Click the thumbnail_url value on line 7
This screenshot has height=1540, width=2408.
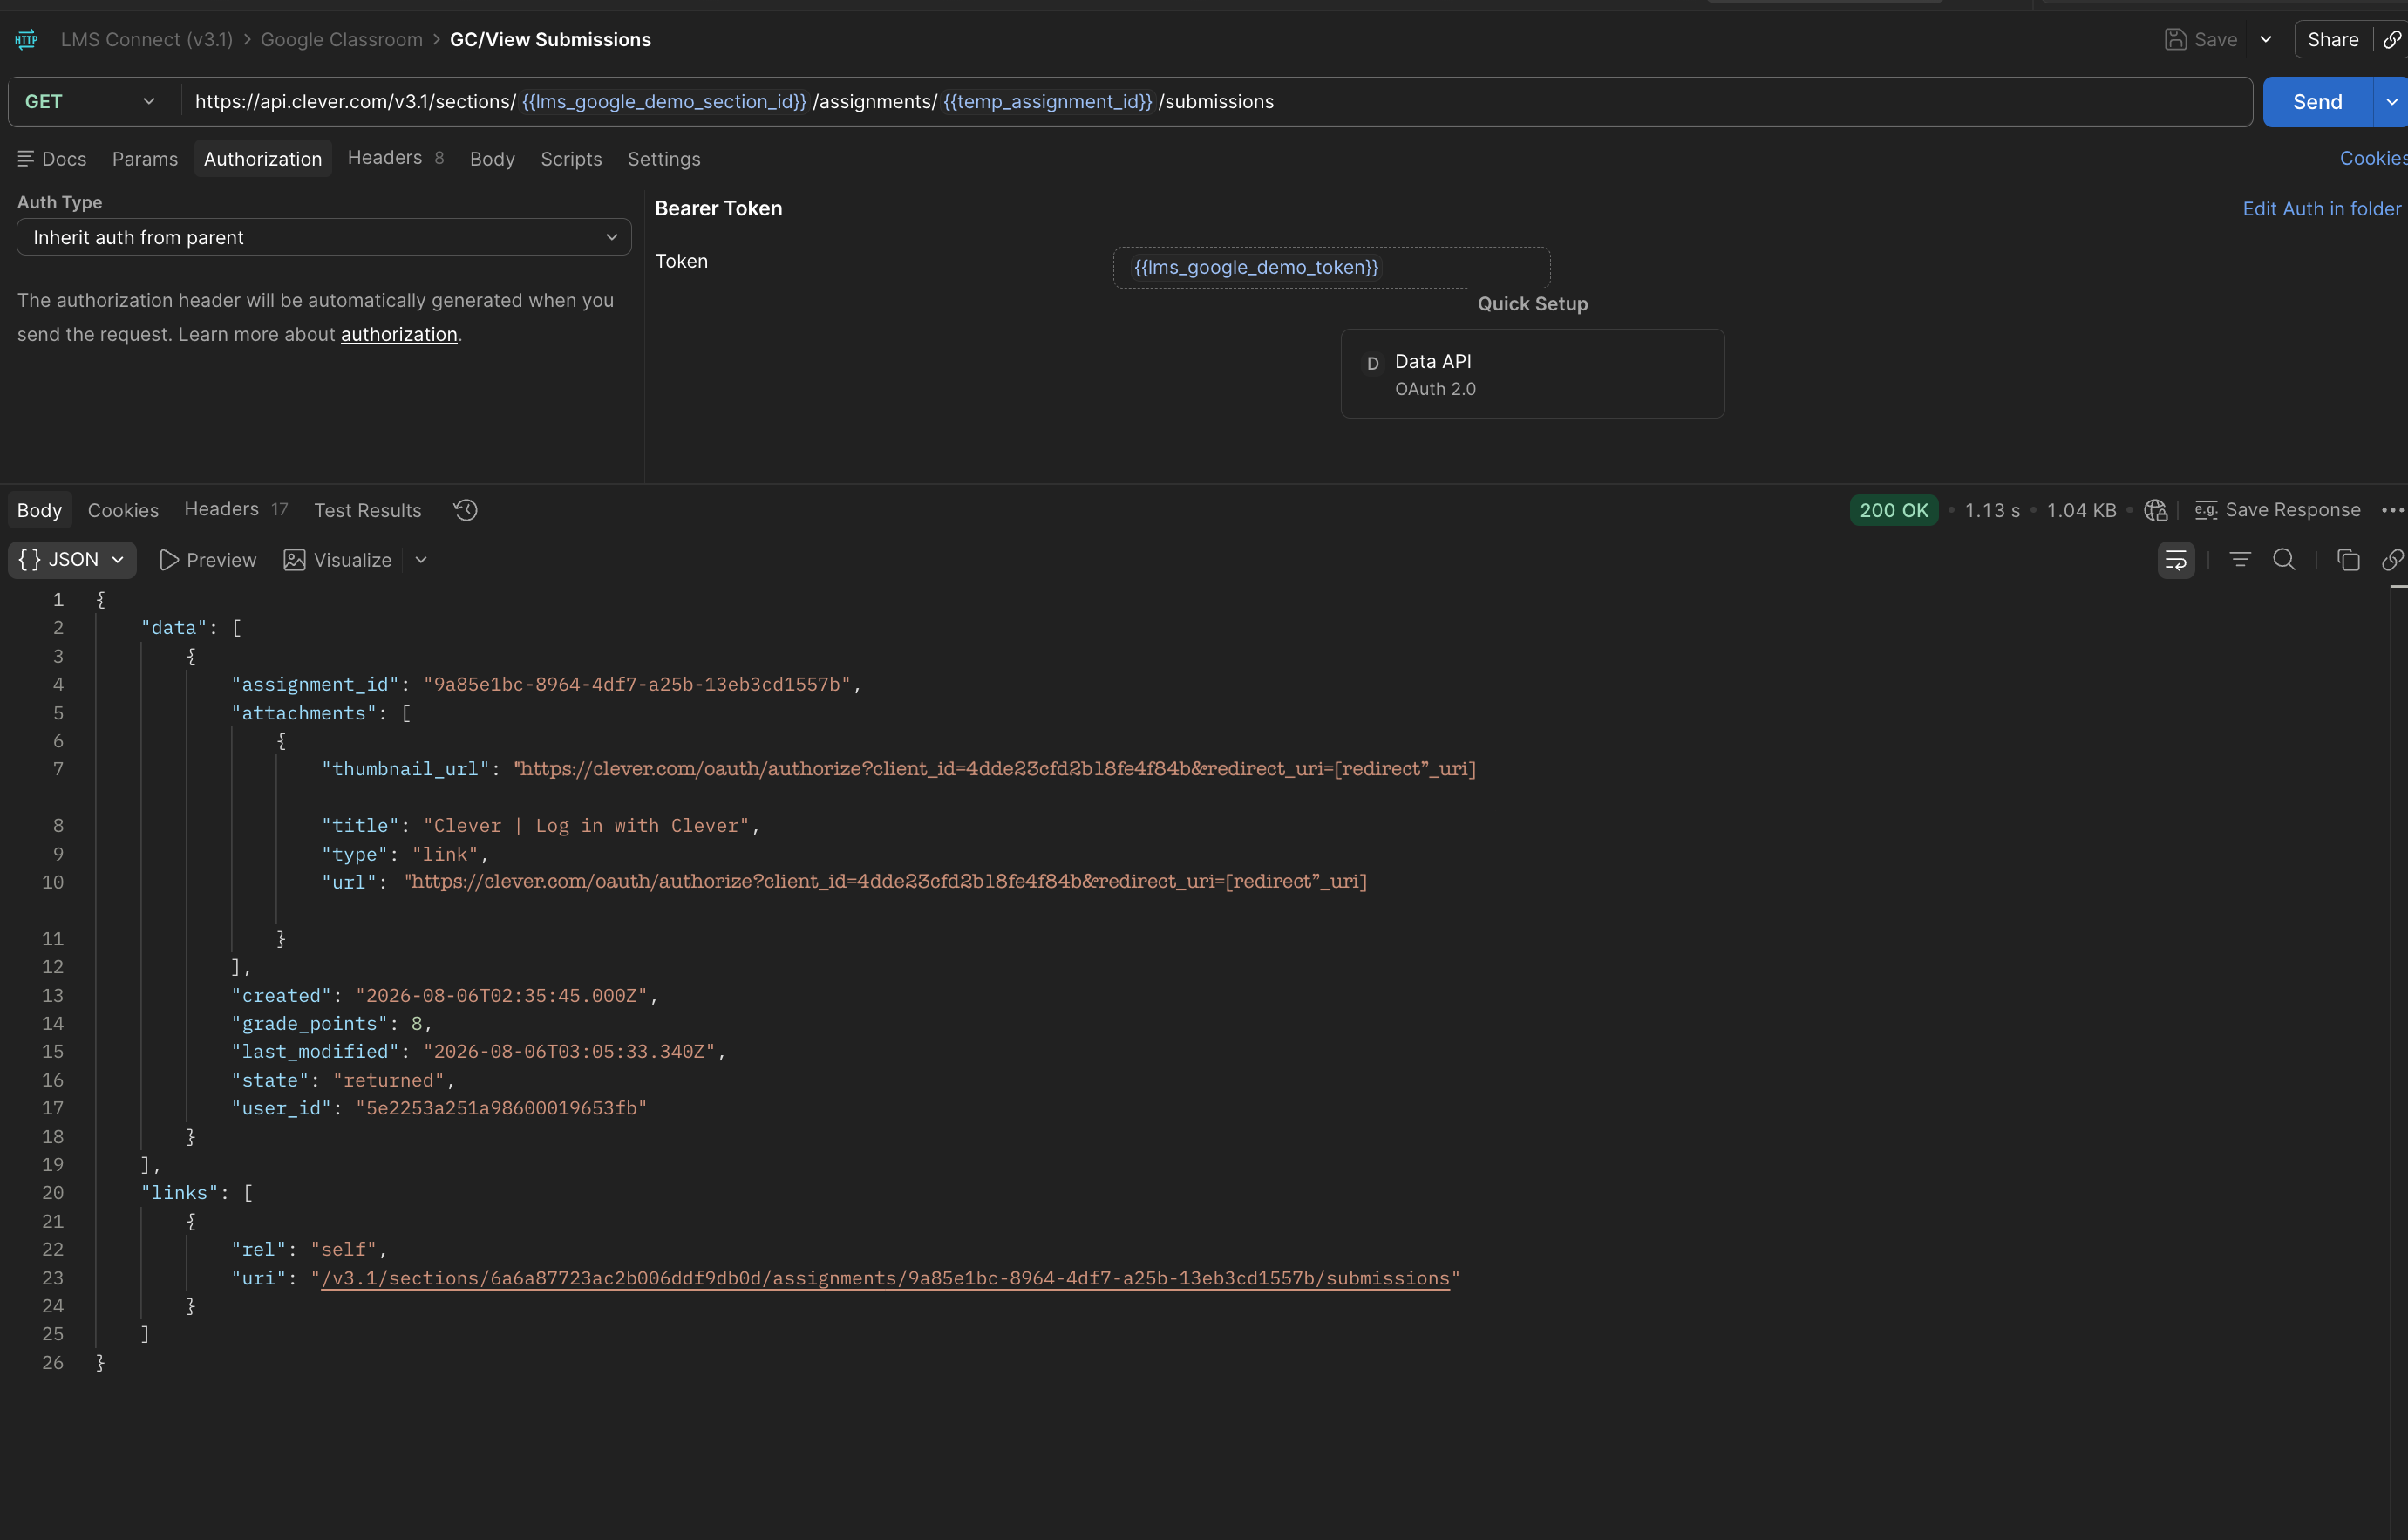(x=994, y=768)
